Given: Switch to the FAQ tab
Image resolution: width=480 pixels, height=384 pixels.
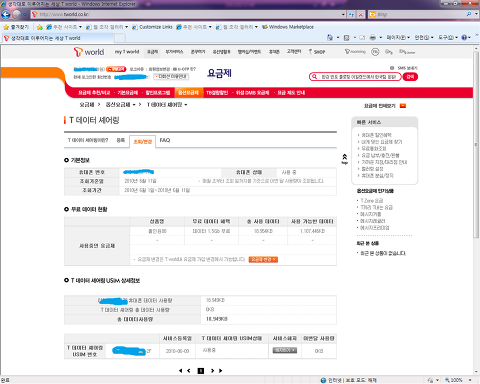Looking at the screenshot, I should (x=165, y=140).
